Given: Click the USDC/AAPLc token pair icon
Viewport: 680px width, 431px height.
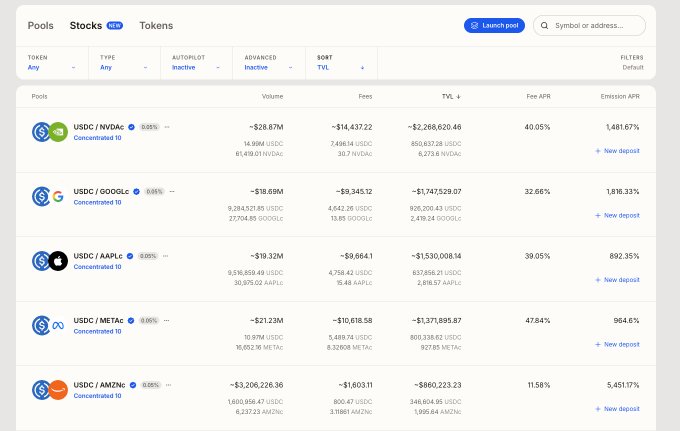Looking at the screenshot, I should point(50,261).
